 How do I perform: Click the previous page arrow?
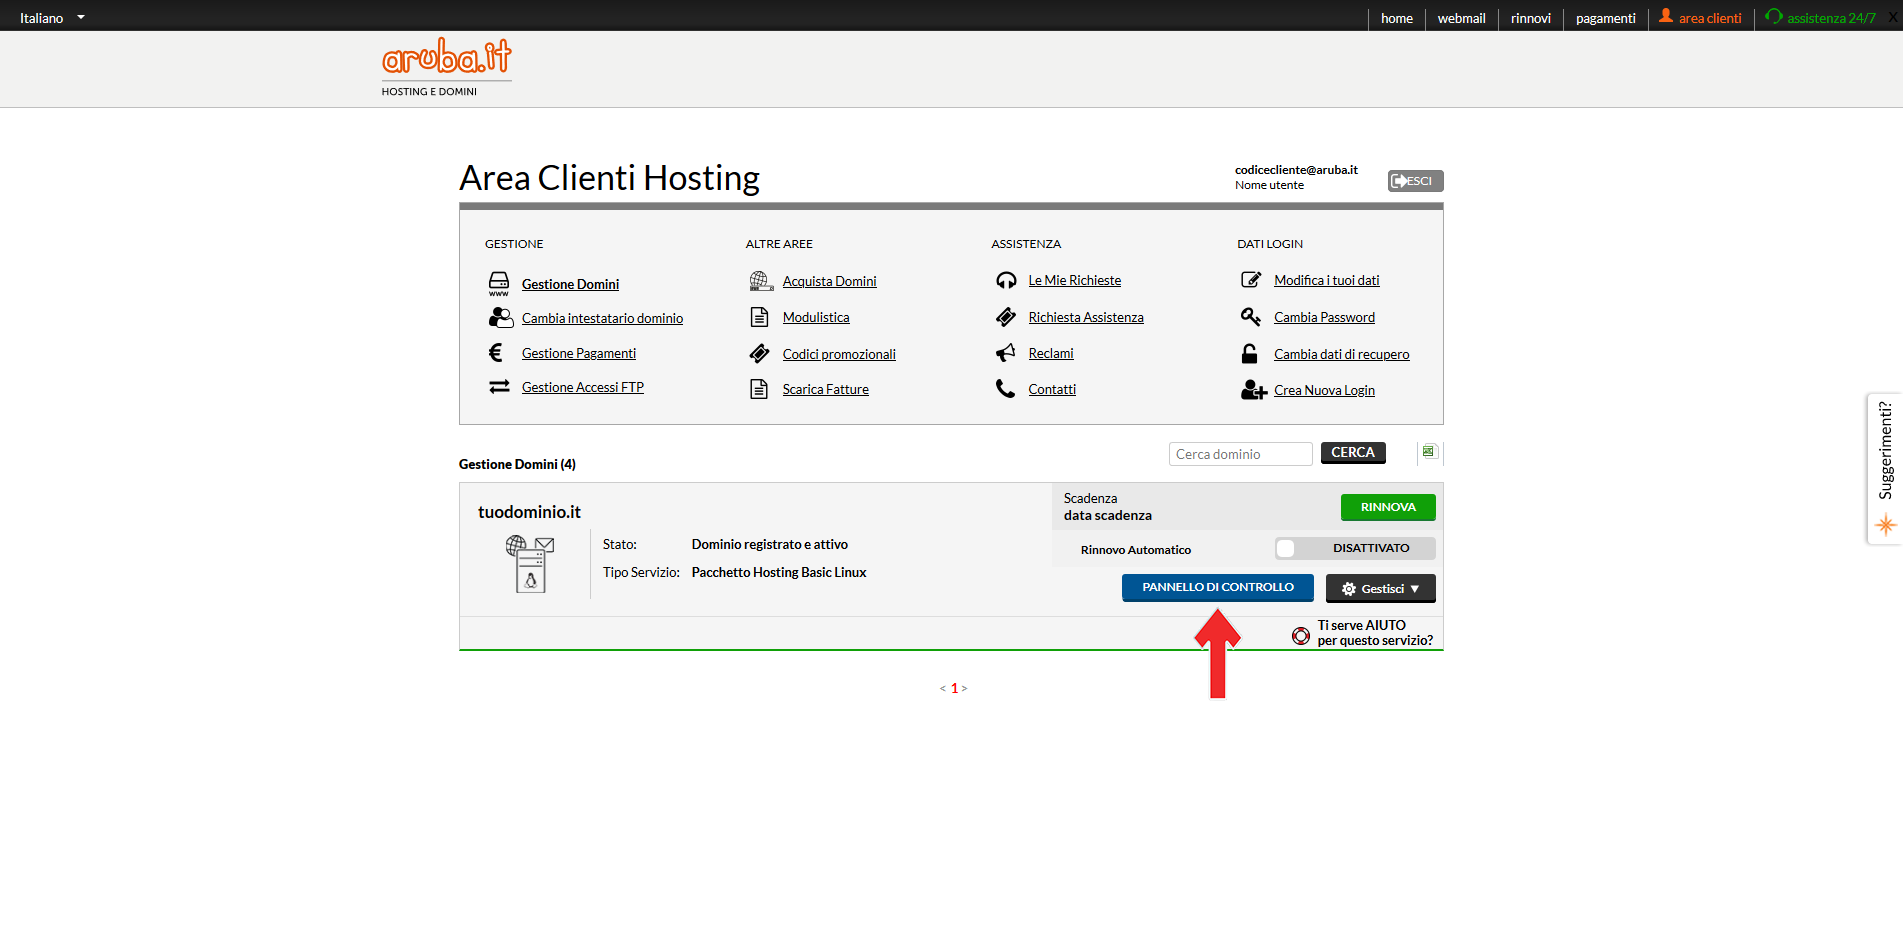(x=943, y=688)
